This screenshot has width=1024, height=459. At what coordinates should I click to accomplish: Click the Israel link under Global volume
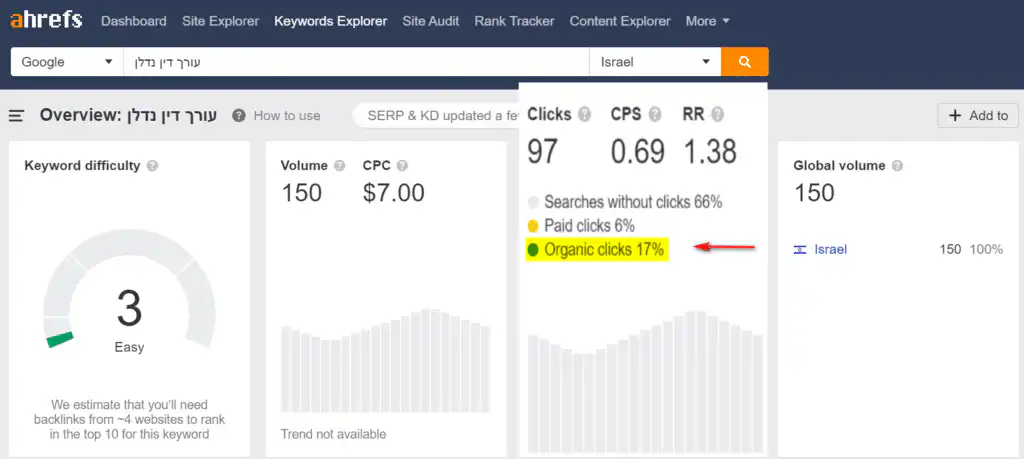click(830, 249)
